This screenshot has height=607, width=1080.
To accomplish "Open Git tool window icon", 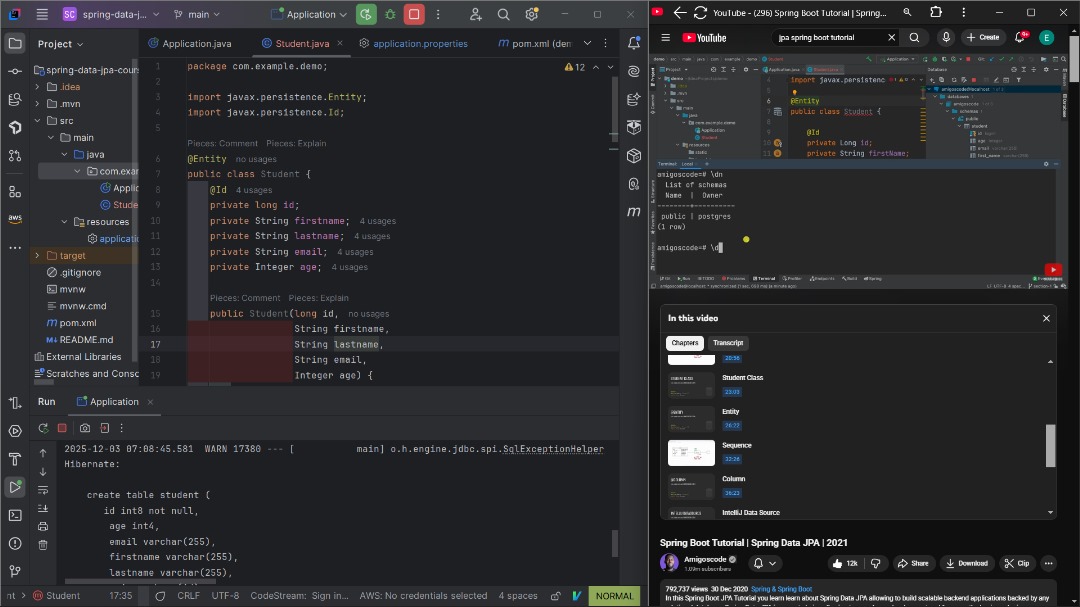I will point(14,571).
